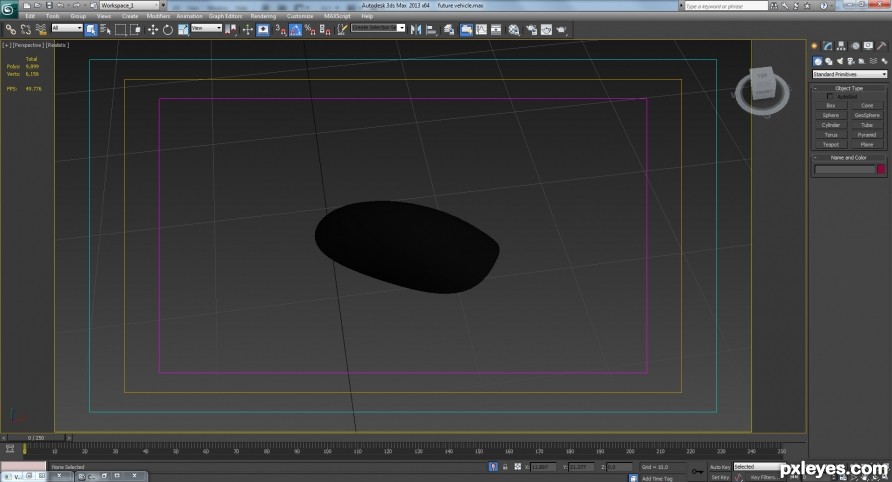
Task: Open the Tools menu
Action: tap(52, 16)
